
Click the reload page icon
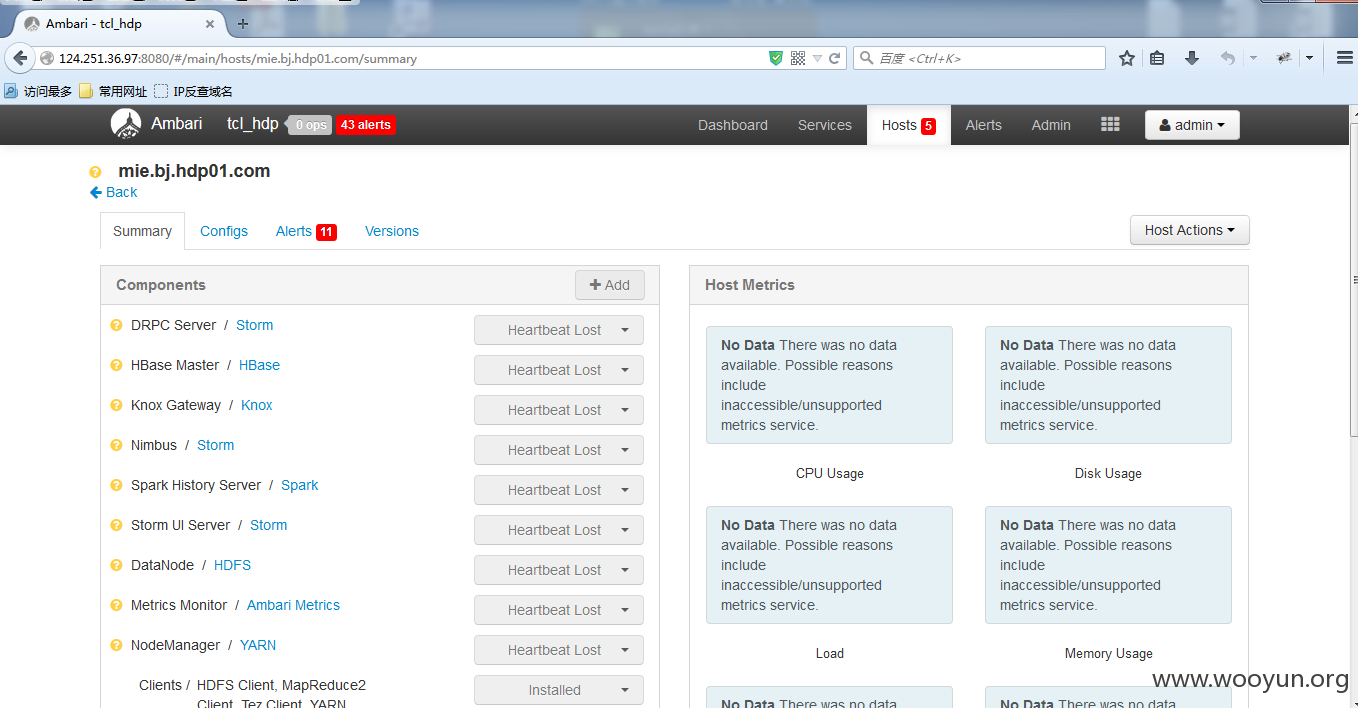coord(835,58)
